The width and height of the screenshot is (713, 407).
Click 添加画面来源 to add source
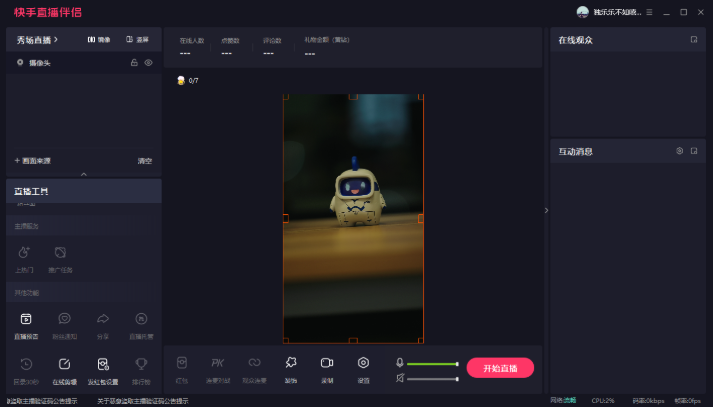(33, 160)
